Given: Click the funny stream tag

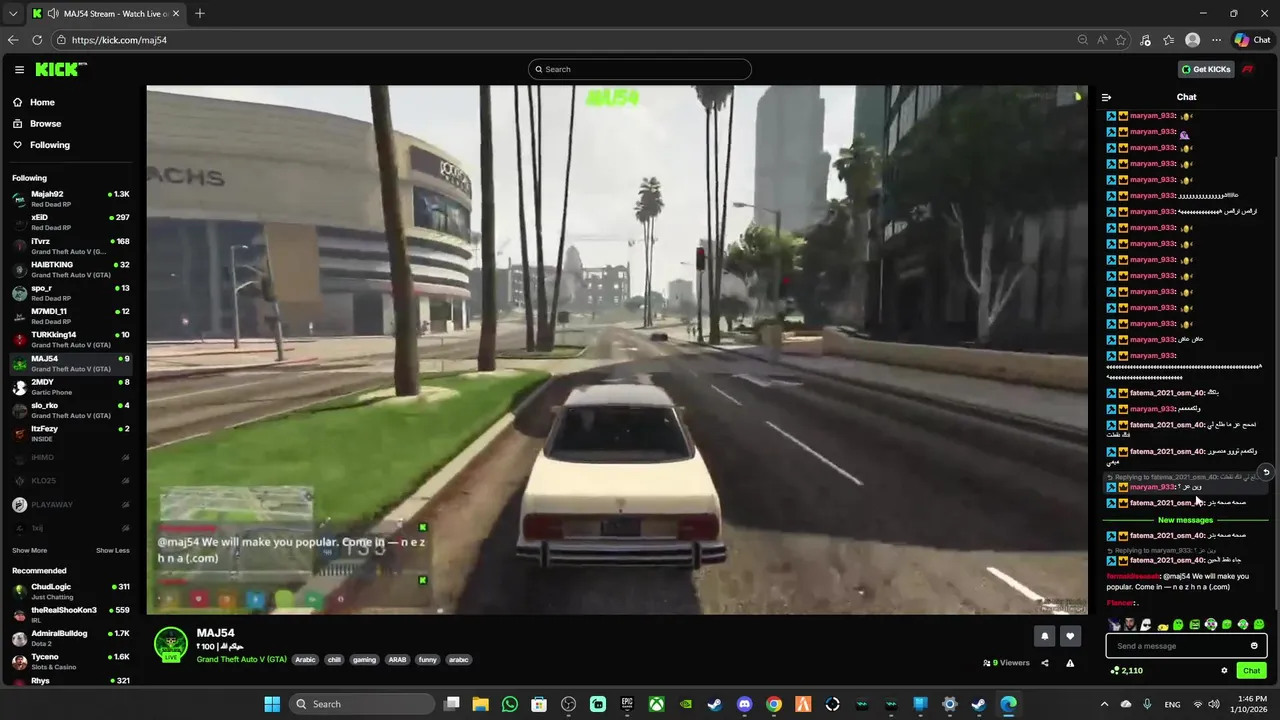Looking at the screenshot, I should (x=427, y=660).
